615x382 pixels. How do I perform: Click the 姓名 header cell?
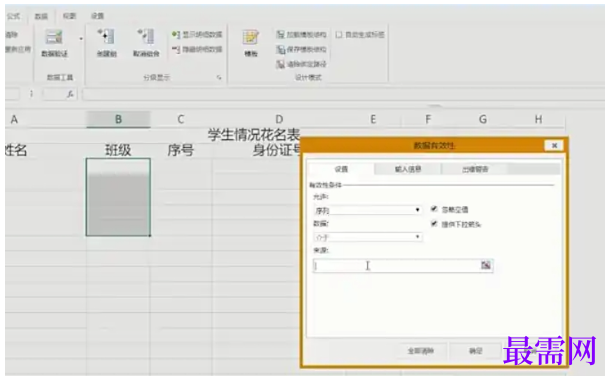[16, 150]
